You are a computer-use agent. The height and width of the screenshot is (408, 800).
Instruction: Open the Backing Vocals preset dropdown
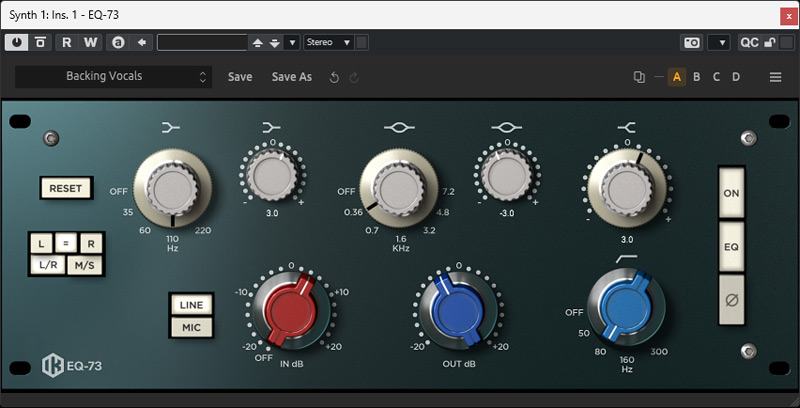point(112,77)
